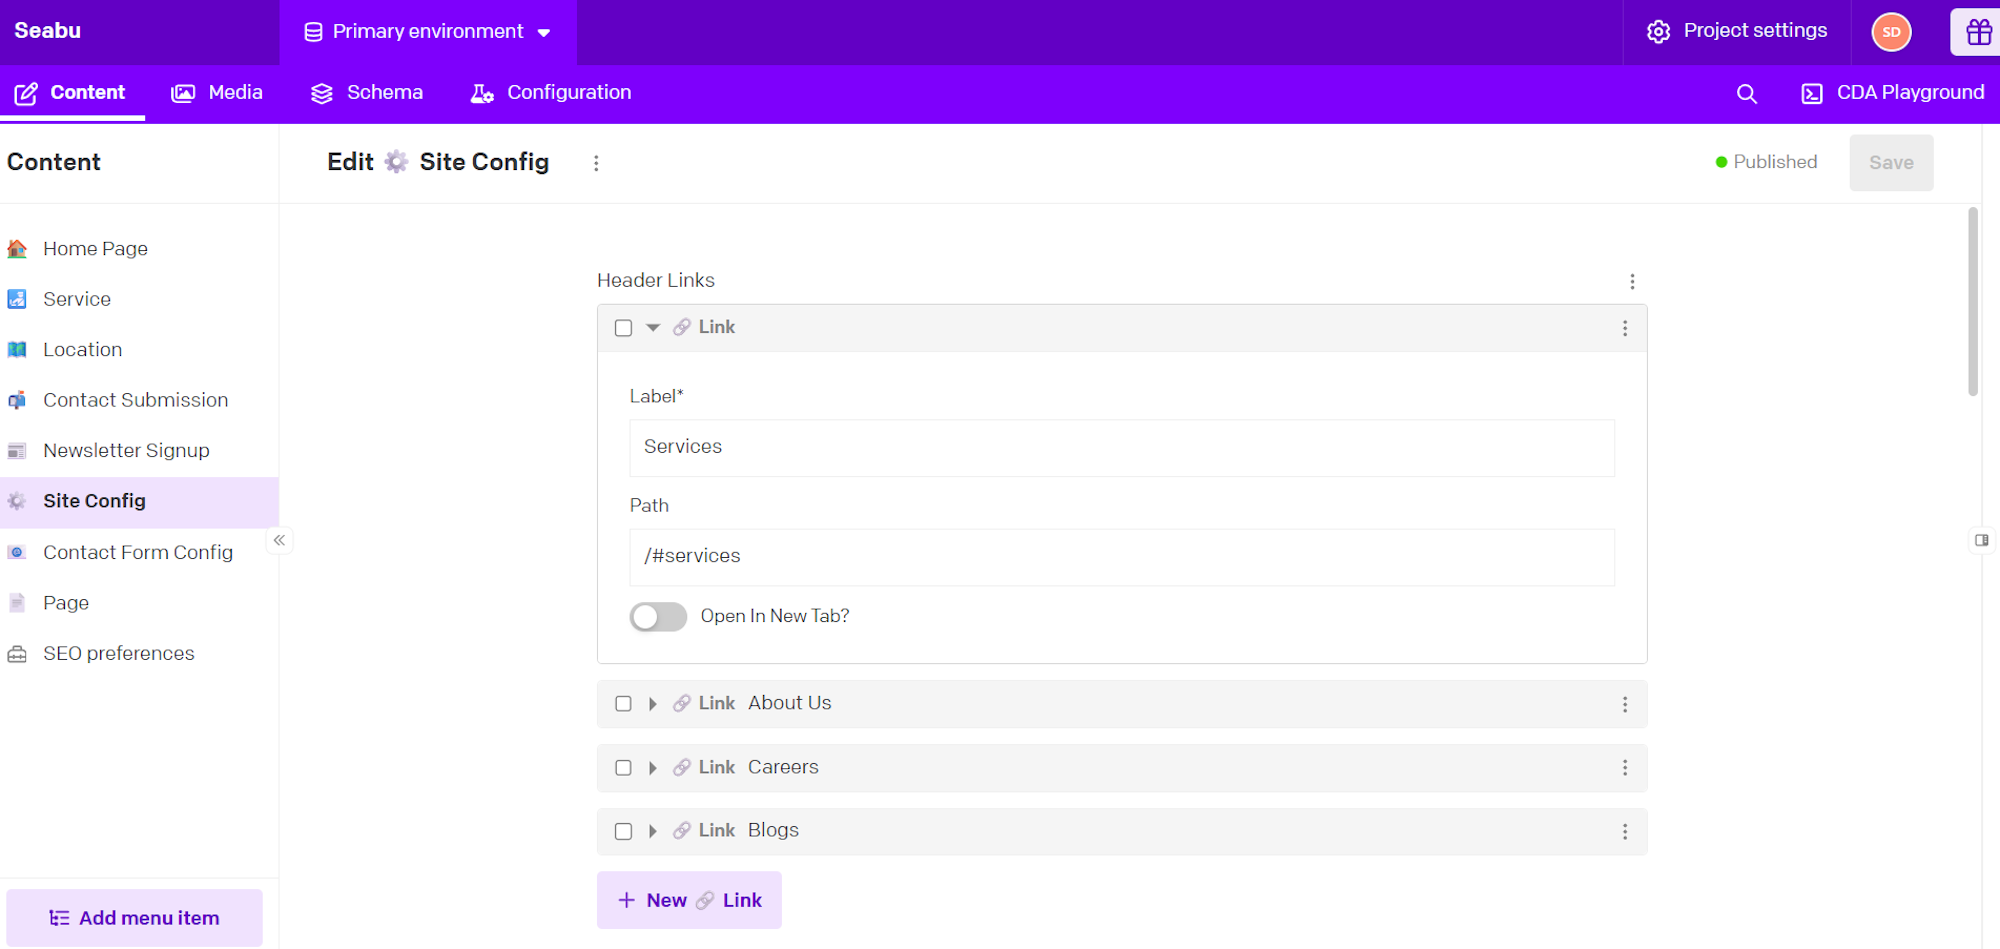Open options menu for Careers link
Screen dimensions: 2000x949
pyautogui.click(x=1624, y=768)
